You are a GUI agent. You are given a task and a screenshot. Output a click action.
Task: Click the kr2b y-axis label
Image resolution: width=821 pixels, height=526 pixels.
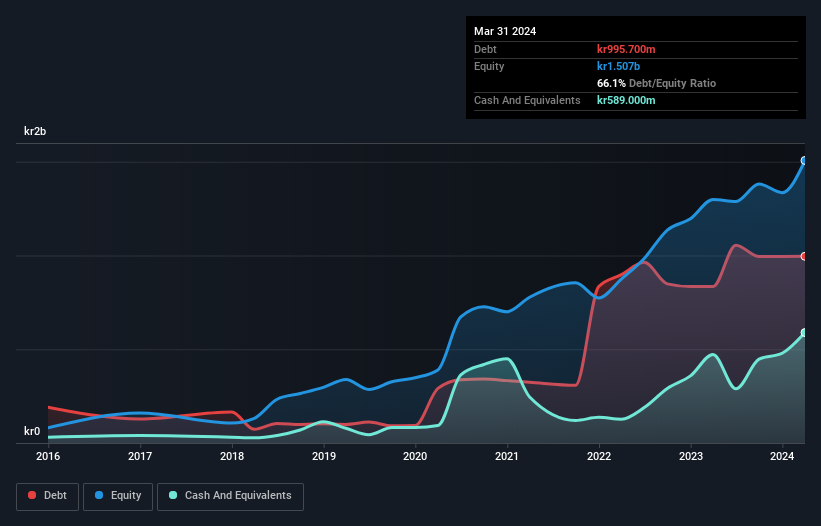(x=35, y=131)
